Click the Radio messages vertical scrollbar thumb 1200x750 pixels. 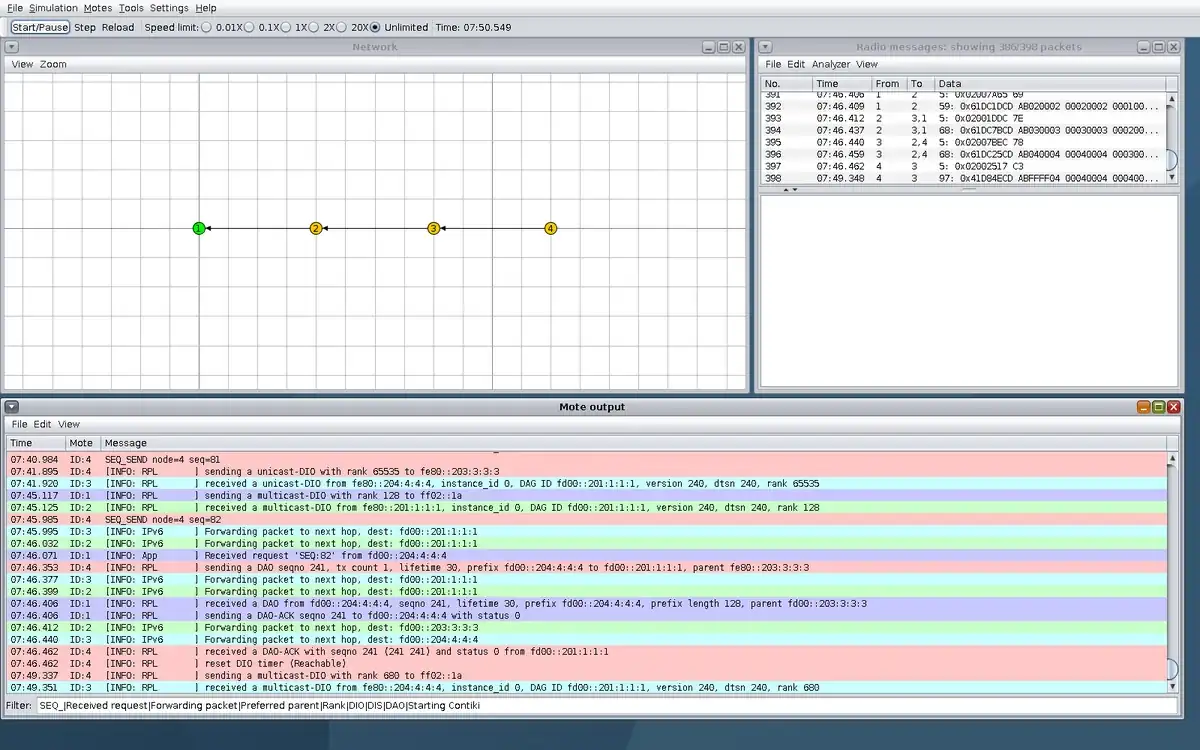click(1172, 160)
